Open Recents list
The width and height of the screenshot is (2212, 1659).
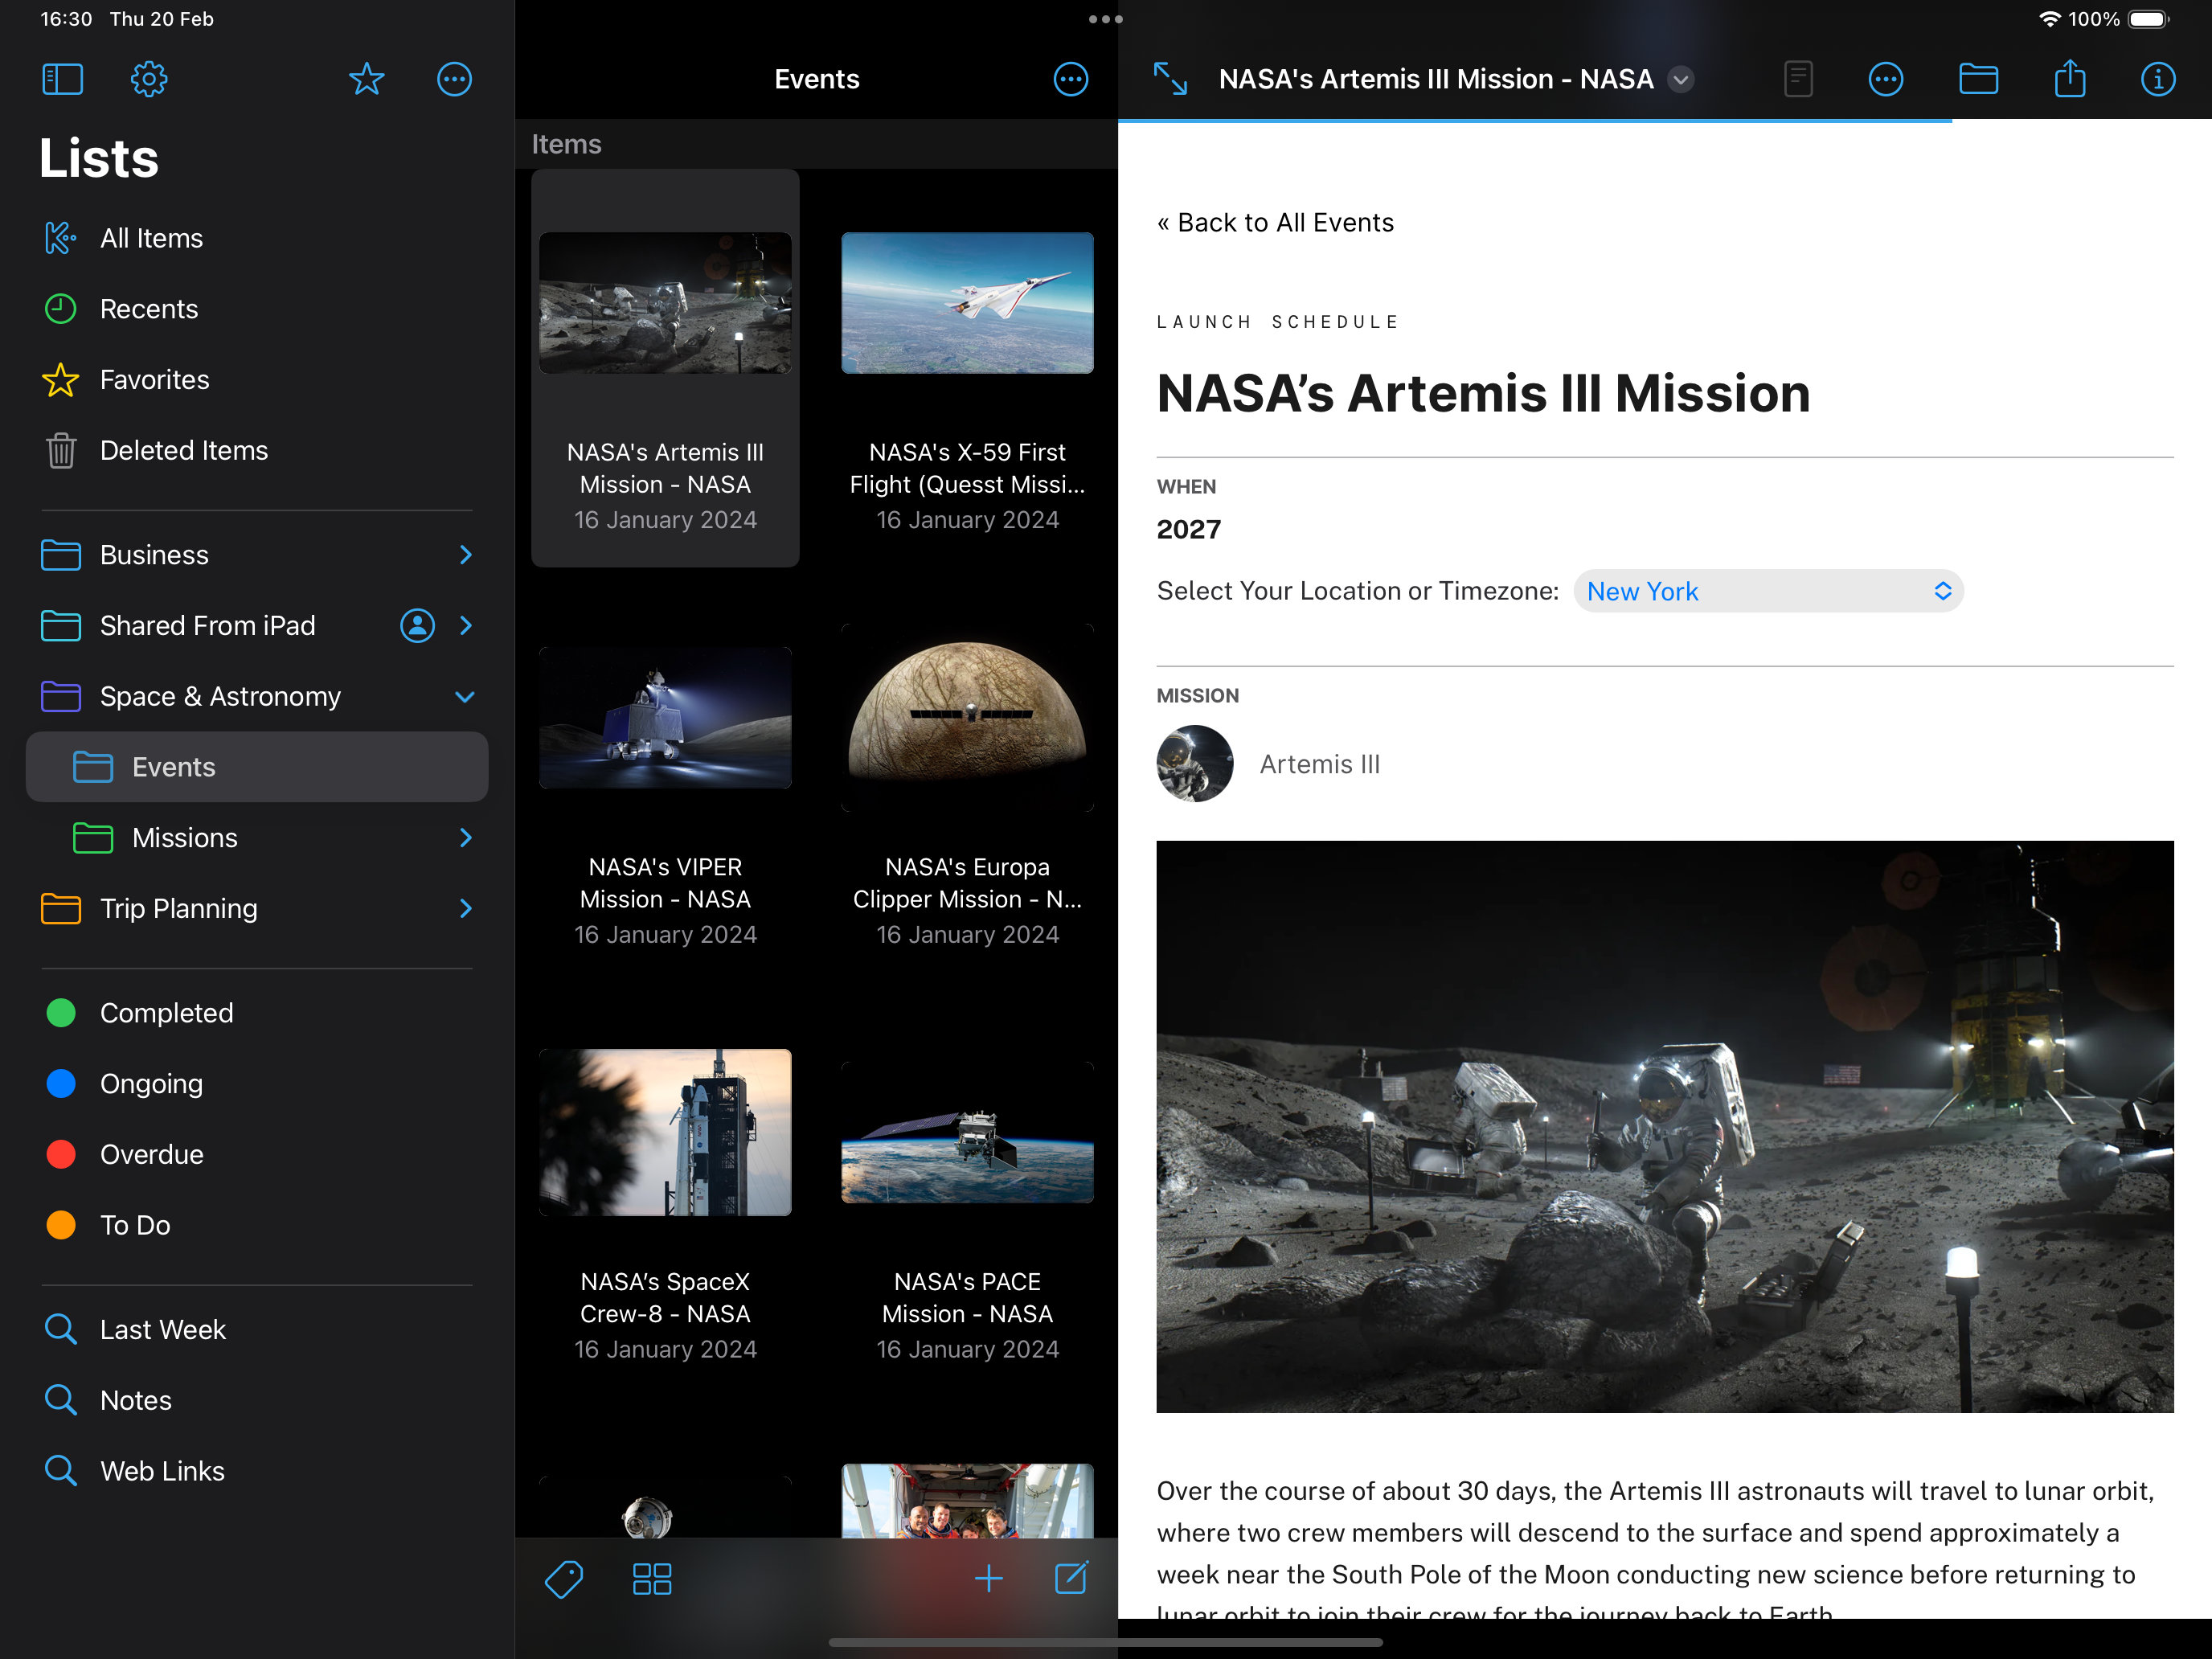[257, 309]
